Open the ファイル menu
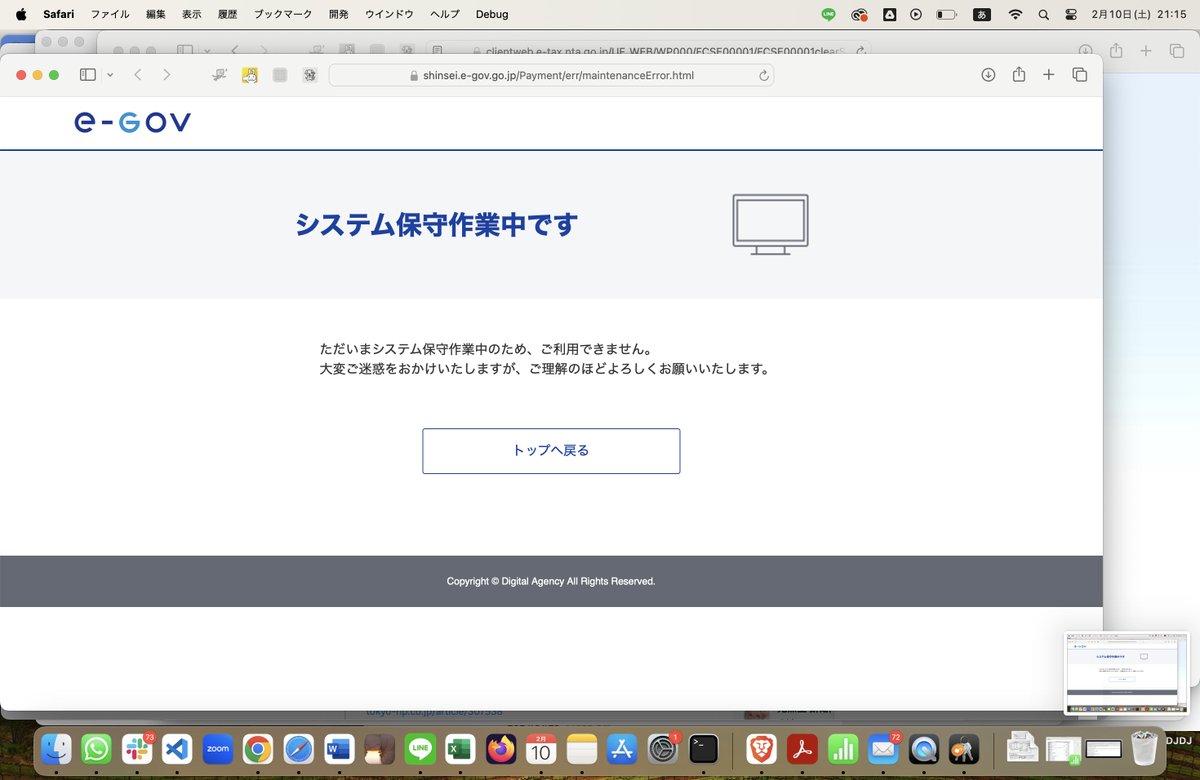The height and width of the screenshot is (780, 1200). point(110,14)
